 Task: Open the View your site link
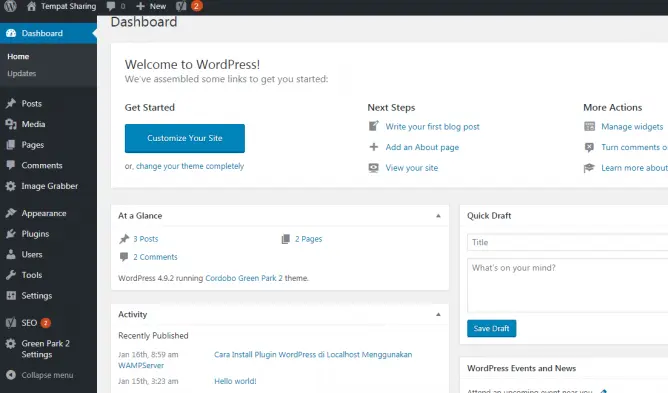coord(412,168)
